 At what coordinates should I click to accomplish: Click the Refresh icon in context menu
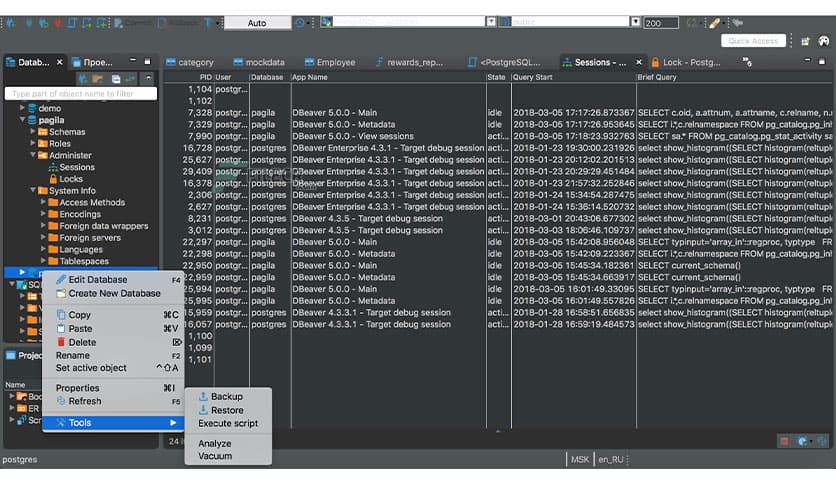click(61, 401)
